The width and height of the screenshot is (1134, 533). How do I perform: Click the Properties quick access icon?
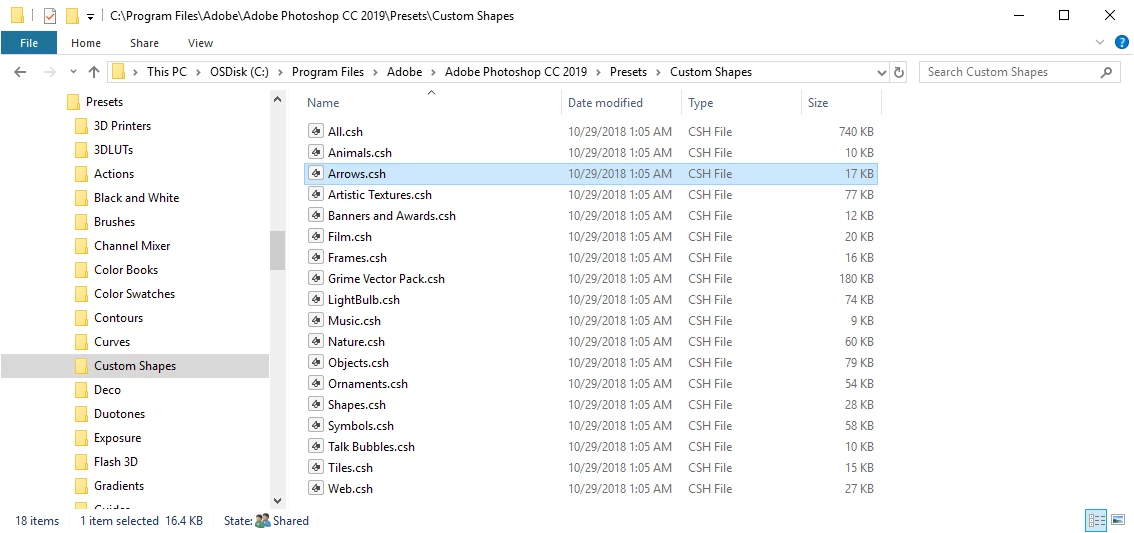click(50, 15)
